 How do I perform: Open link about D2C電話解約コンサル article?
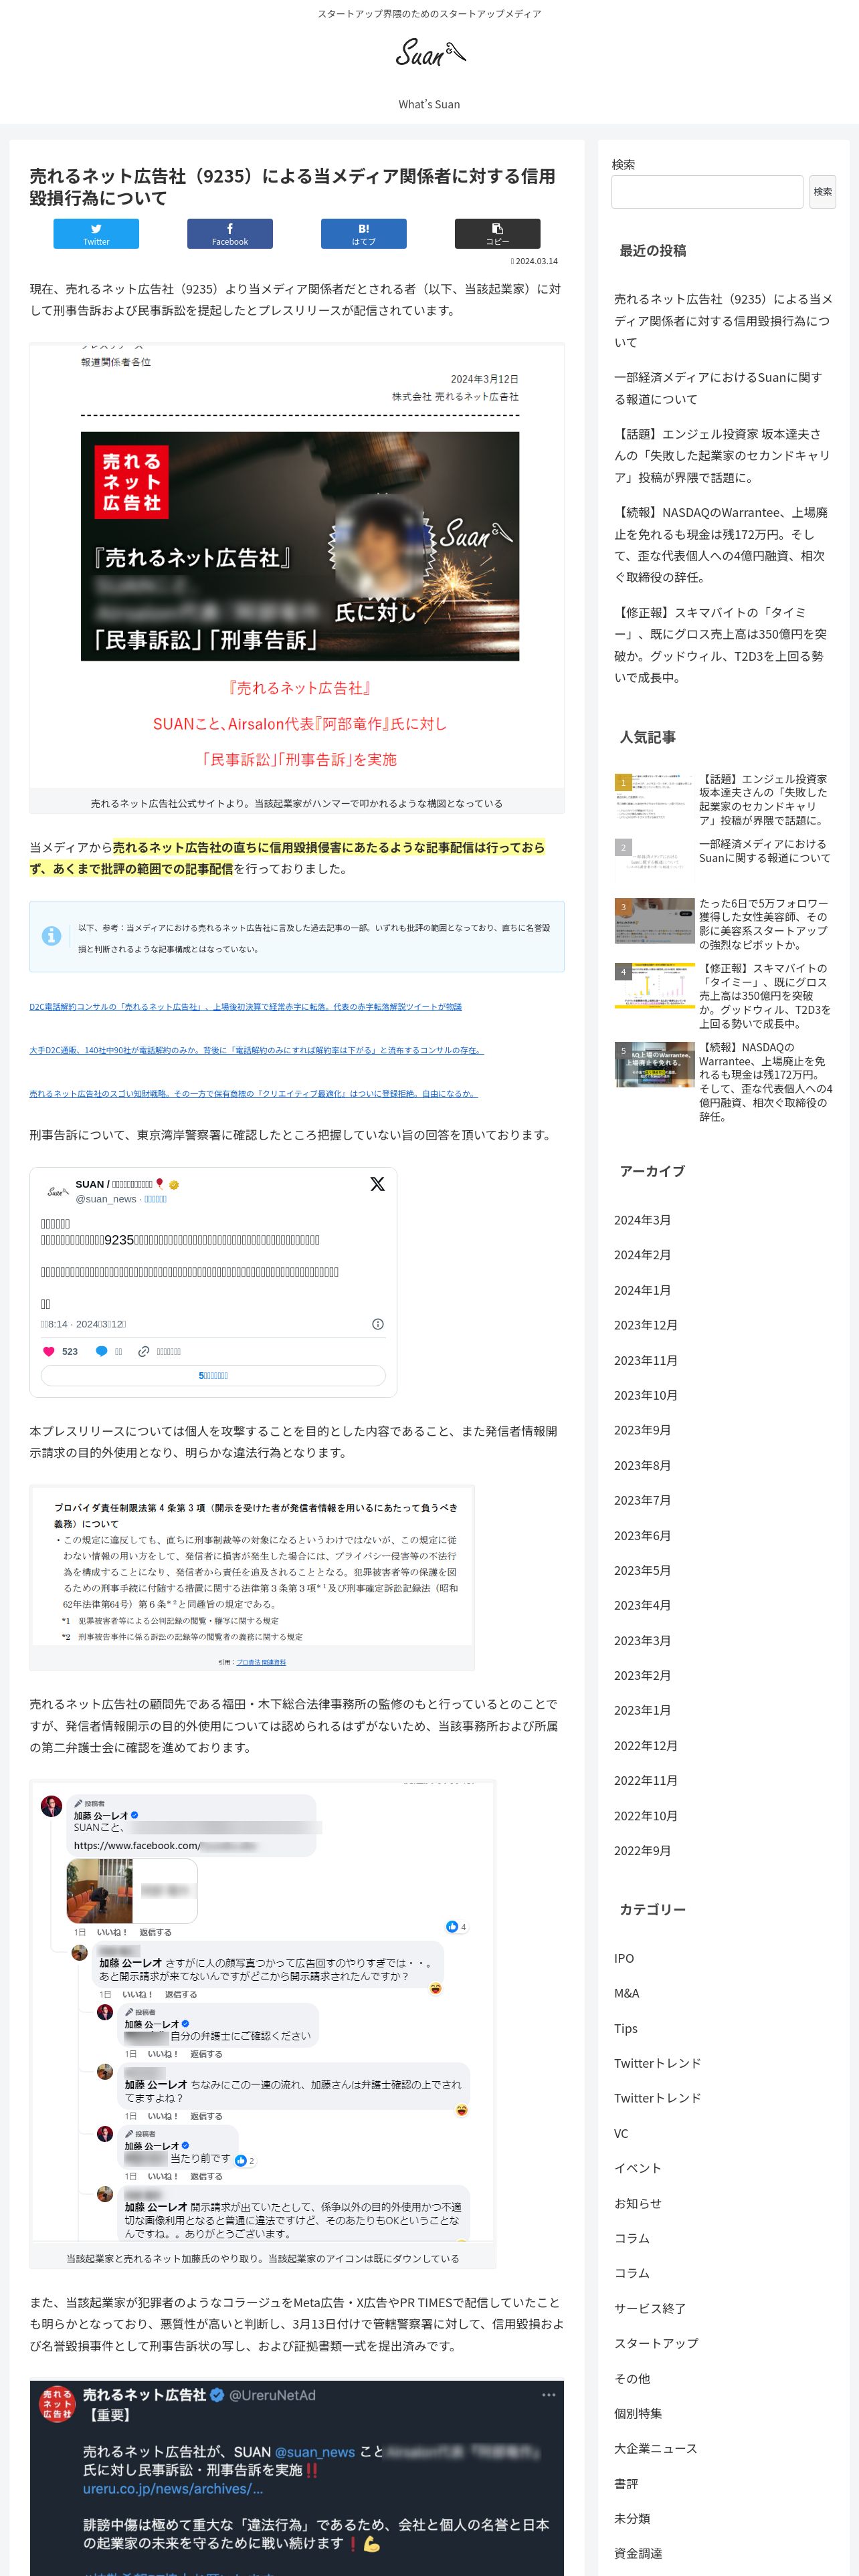245,1007
